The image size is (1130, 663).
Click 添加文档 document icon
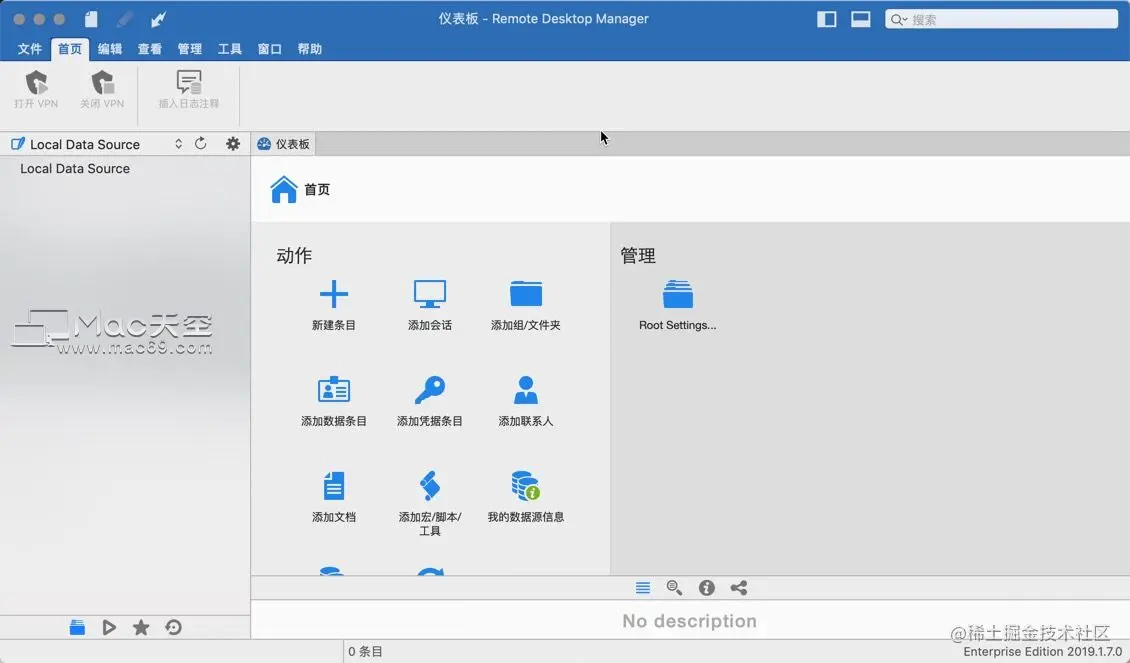coord(334,486)
